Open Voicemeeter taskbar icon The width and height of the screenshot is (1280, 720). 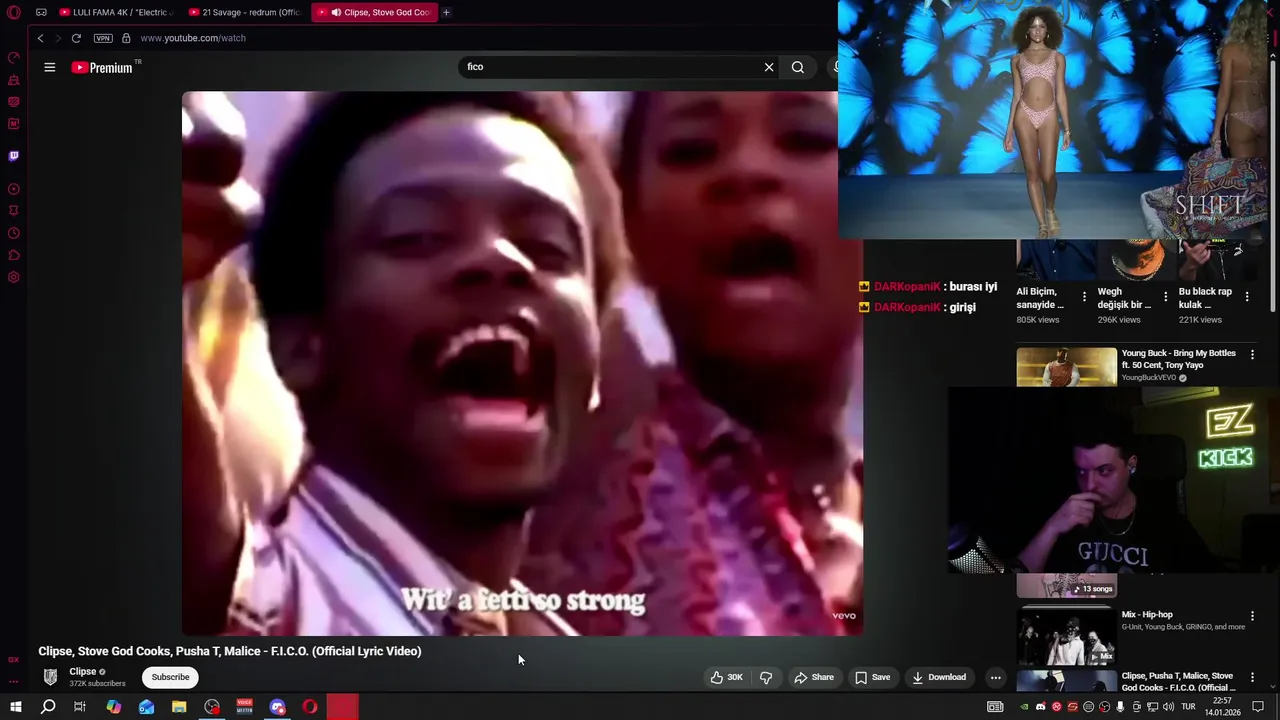245,707
